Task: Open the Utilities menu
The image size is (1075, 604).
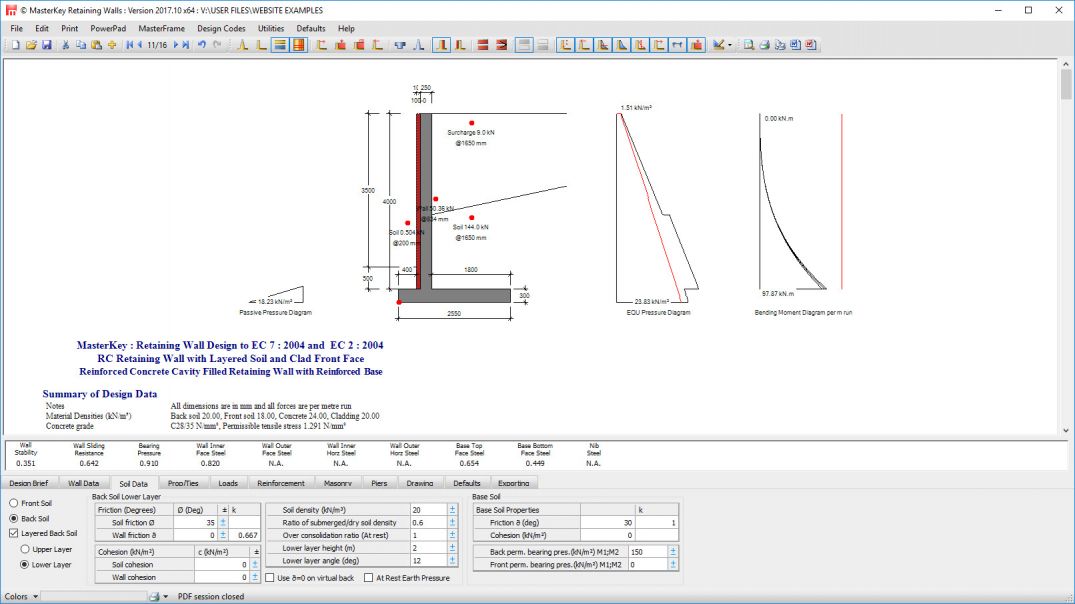Action: pyautogui.click(x=271, y=29)
